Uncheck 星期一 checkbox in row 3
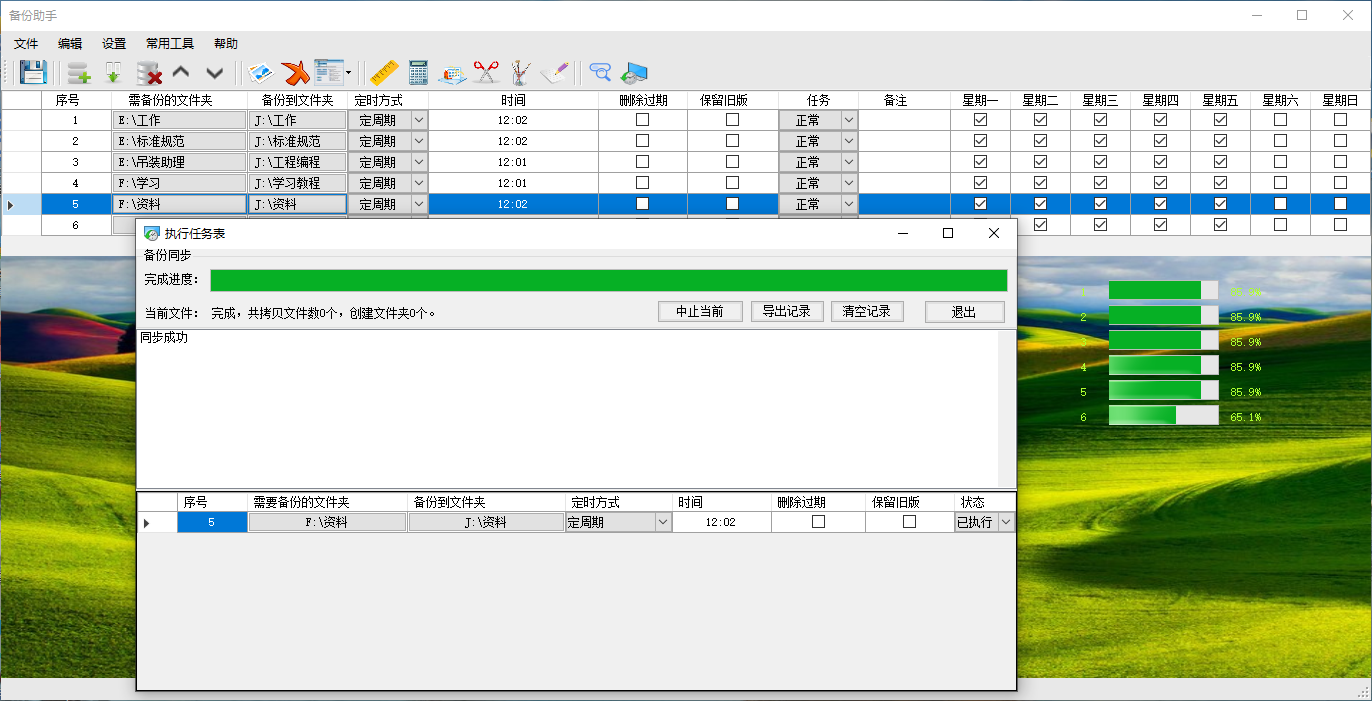Image resolution: width=1372 pixels, height=701 pixels. pos(980,161)
